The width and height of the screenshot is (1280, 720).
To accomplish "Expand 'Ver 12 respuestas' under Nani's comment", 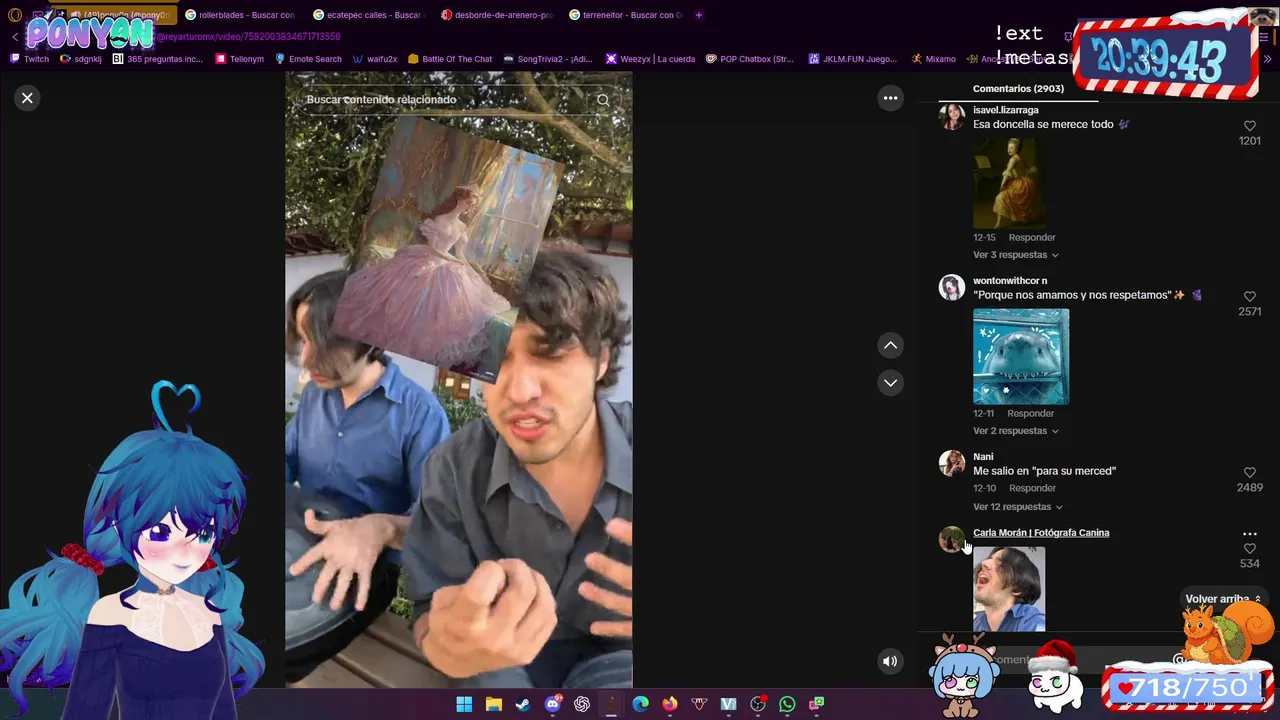I will pos(1017,507).
